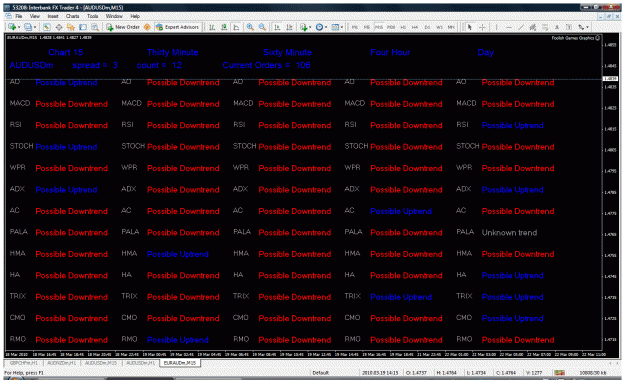The image size is (625, 380).
Task: Open the Arrows objects dropdown arrow
Action: [588, 27]
